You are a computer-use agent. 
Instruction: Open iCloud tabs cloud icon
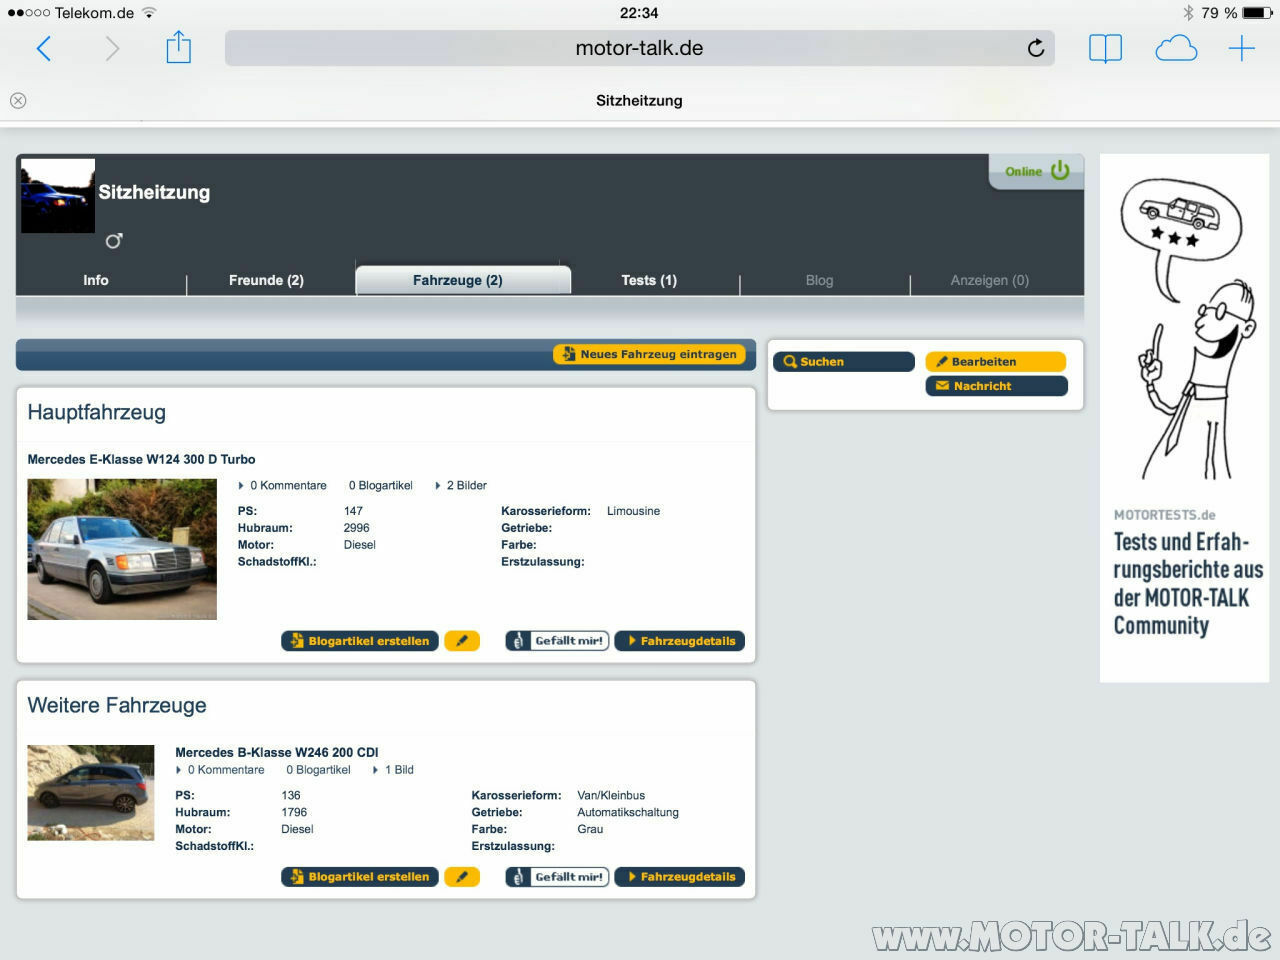[1176, 48]
